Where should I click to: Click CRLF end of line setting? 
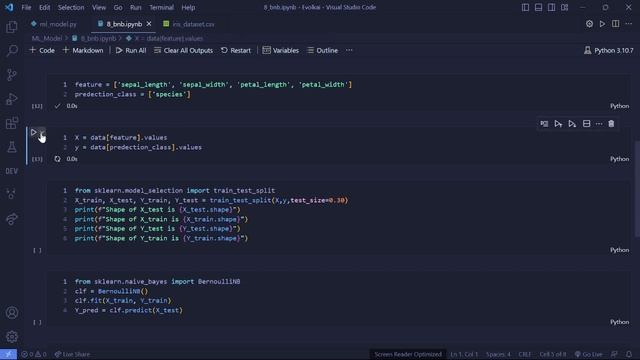point(524,354)
